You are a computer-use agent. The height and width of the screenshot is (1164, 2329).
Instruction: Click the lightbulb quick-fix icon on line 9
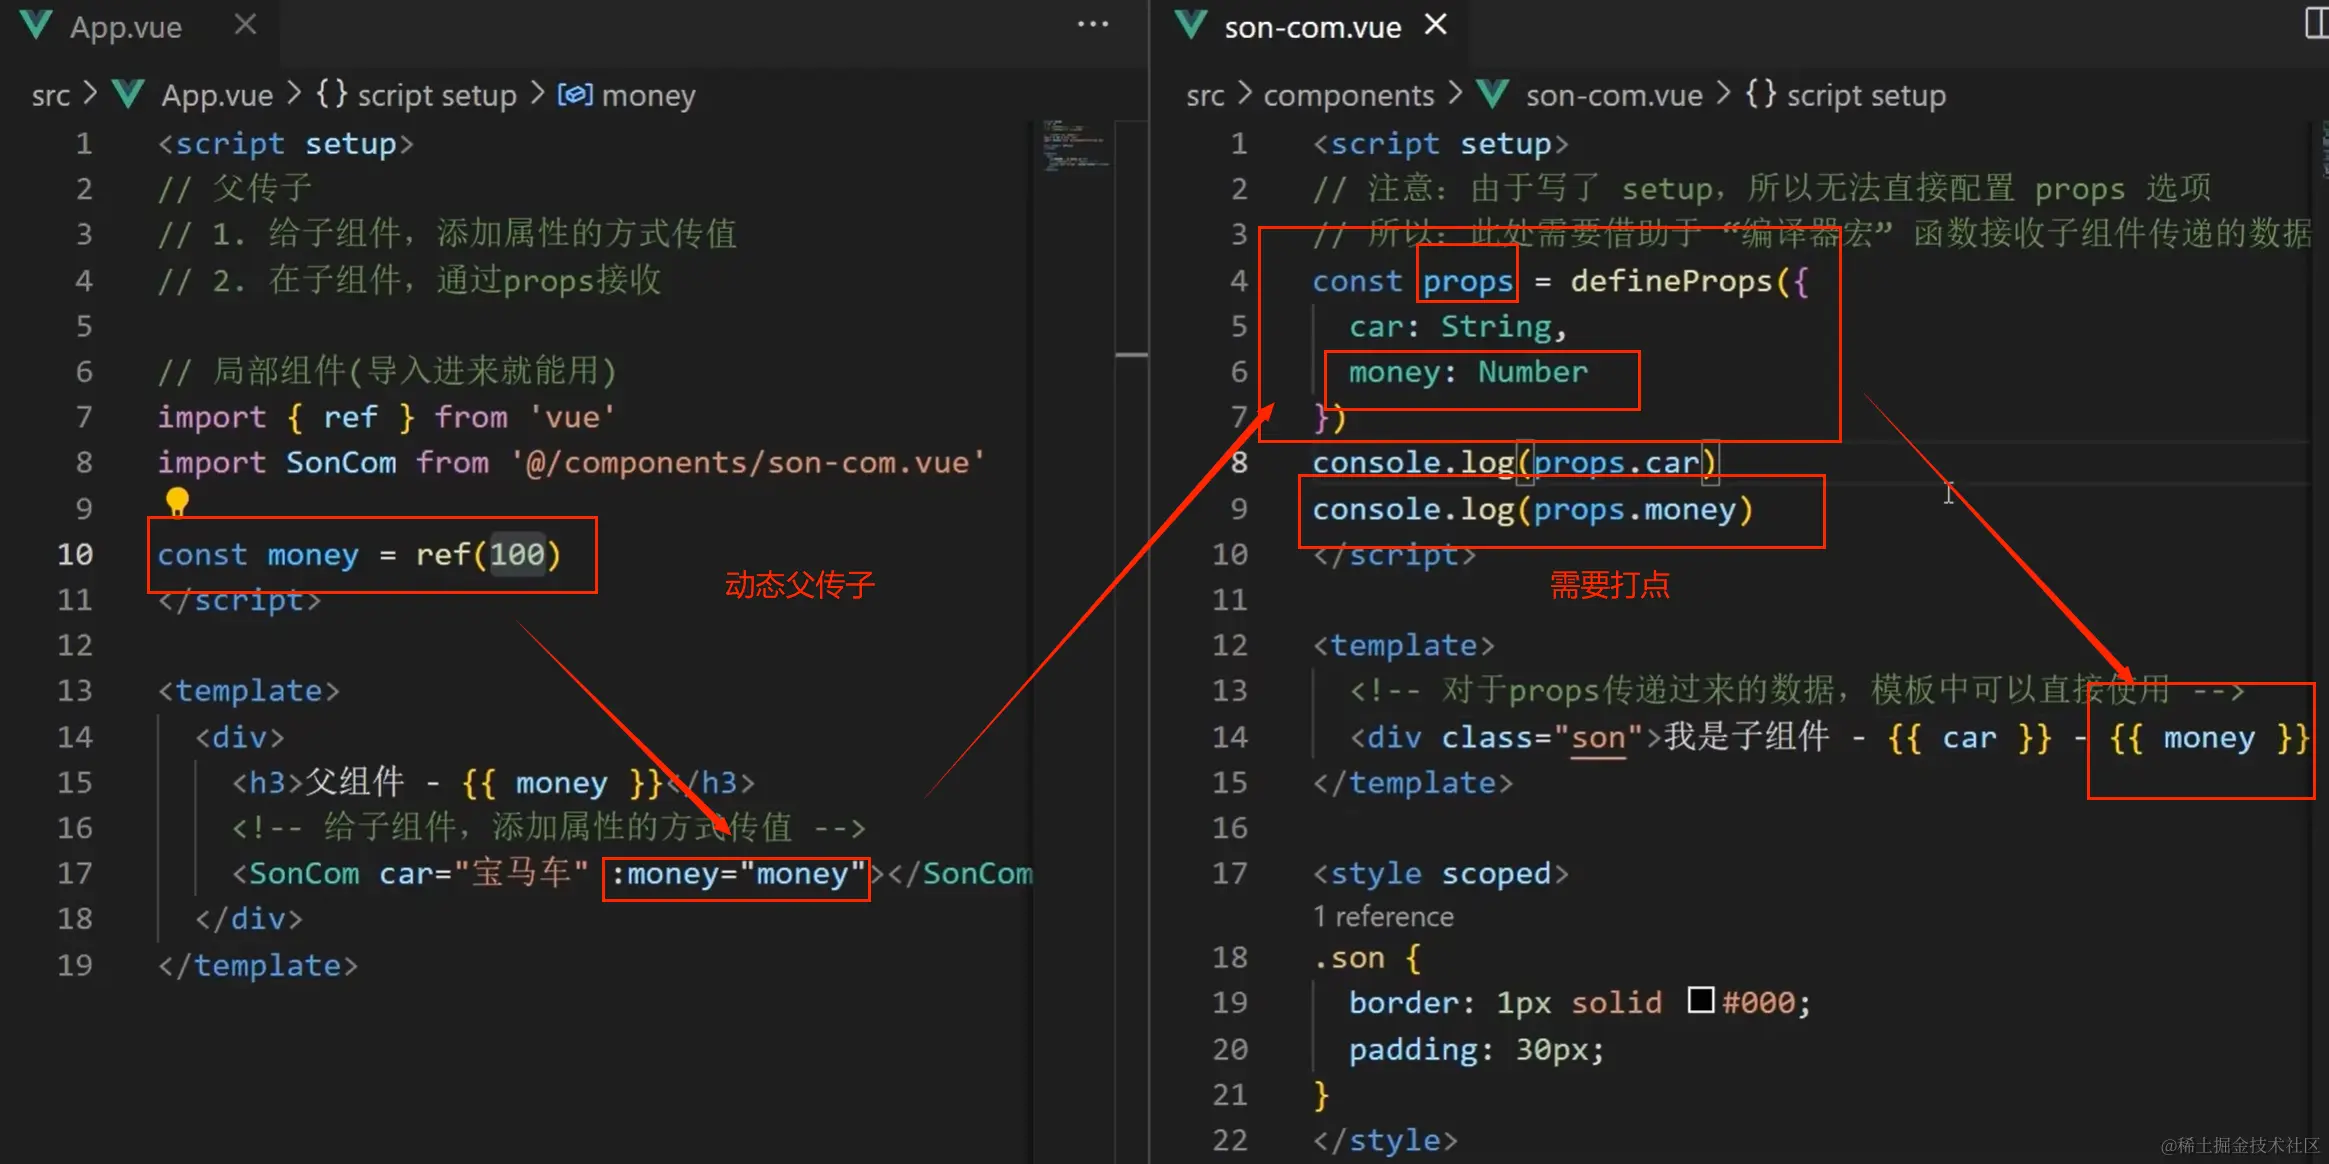coord(177,500)
